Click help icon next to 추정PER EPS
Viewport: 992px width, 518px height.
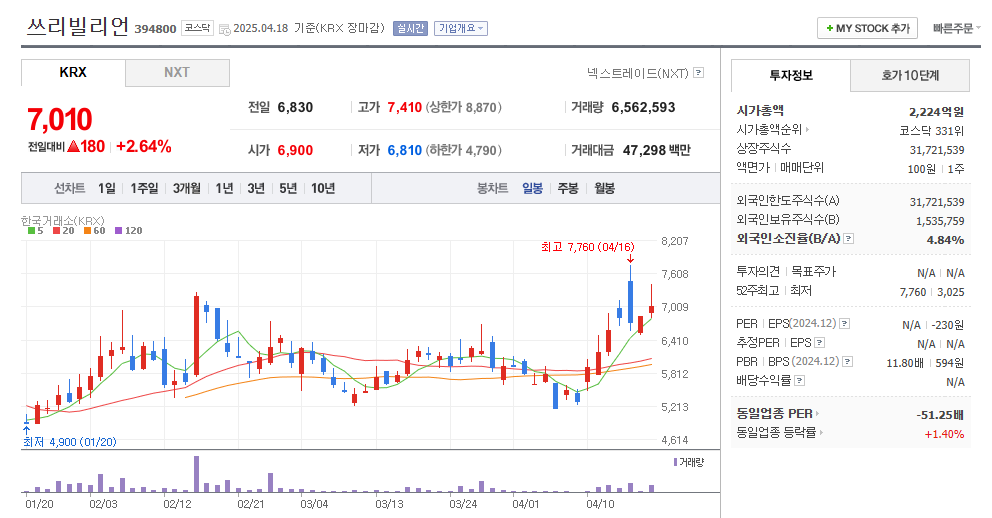pyautogui.click(x=819, y=343)
